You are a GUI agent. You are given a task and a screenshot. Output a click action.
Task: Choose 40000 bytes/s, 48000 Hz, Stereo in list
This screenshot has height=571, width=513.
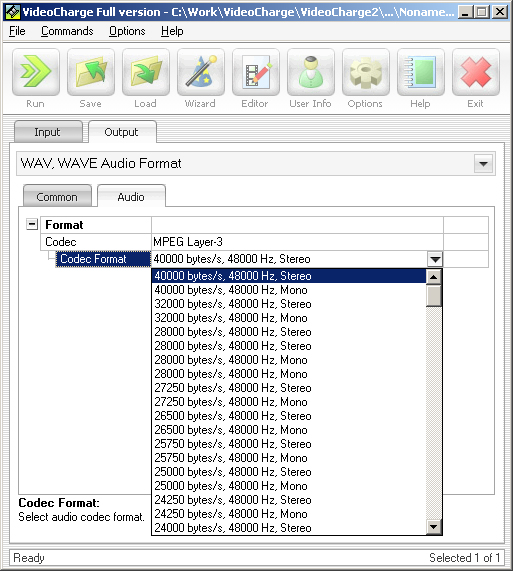289,276
